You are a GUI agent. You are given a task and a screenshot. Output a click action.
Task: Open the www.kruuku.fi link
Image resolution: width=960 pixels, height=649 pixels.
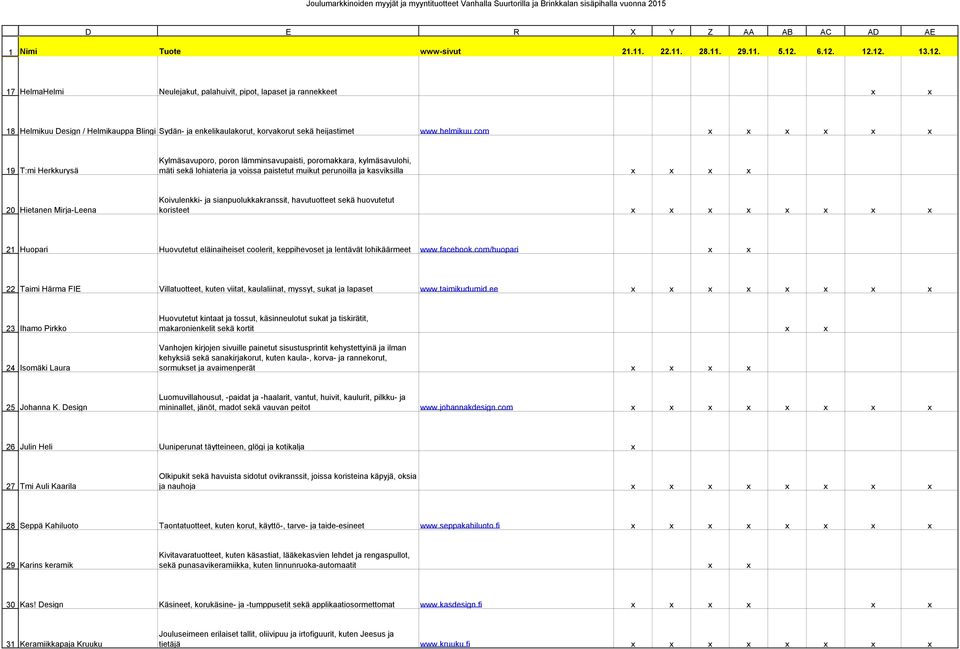[x=445, y=643]
